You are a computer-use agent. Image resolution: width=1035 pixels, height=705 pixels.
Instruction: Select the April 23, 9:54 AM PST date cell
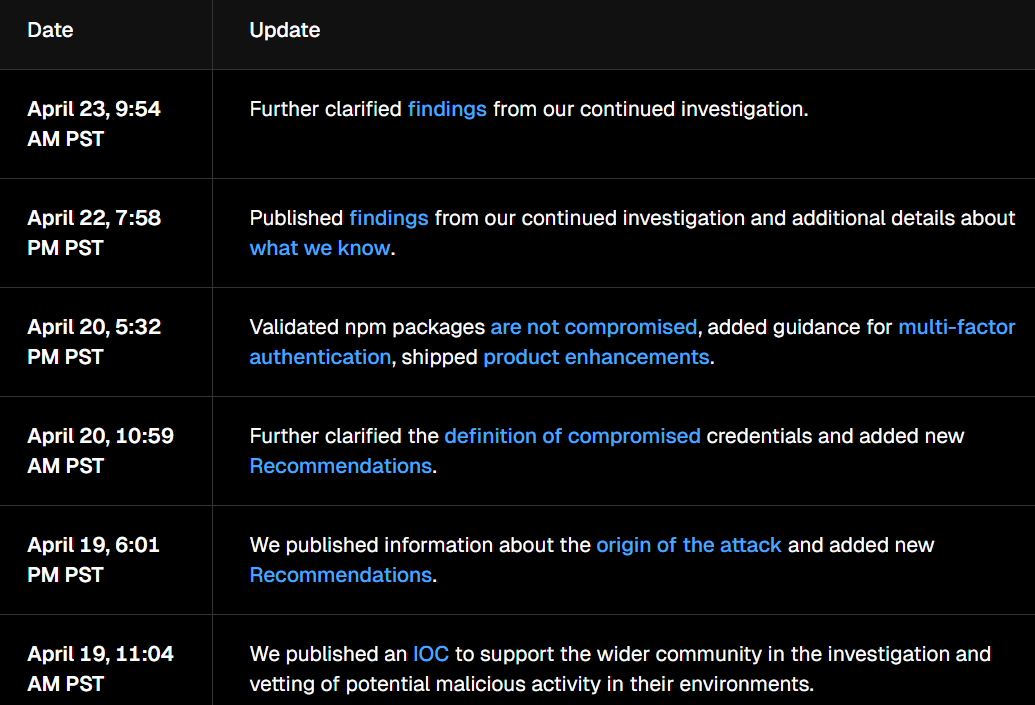click(x=94, y=124)
